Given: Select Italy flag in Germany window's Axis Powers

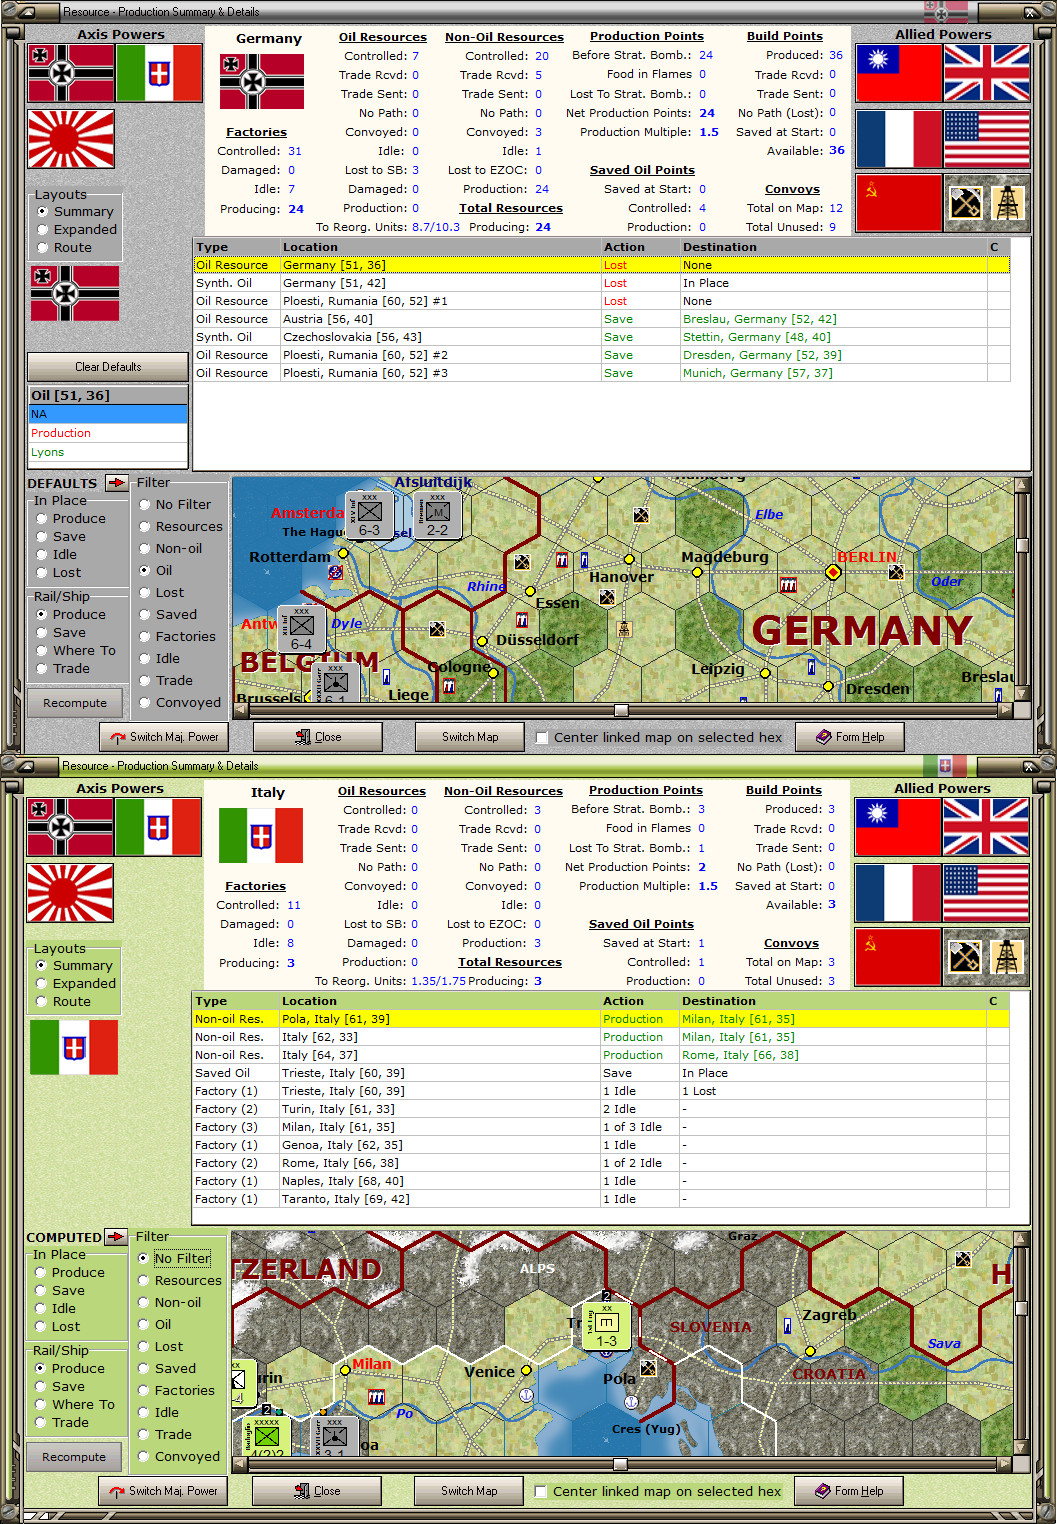Looking at the screenshot, I should point(159,73).
